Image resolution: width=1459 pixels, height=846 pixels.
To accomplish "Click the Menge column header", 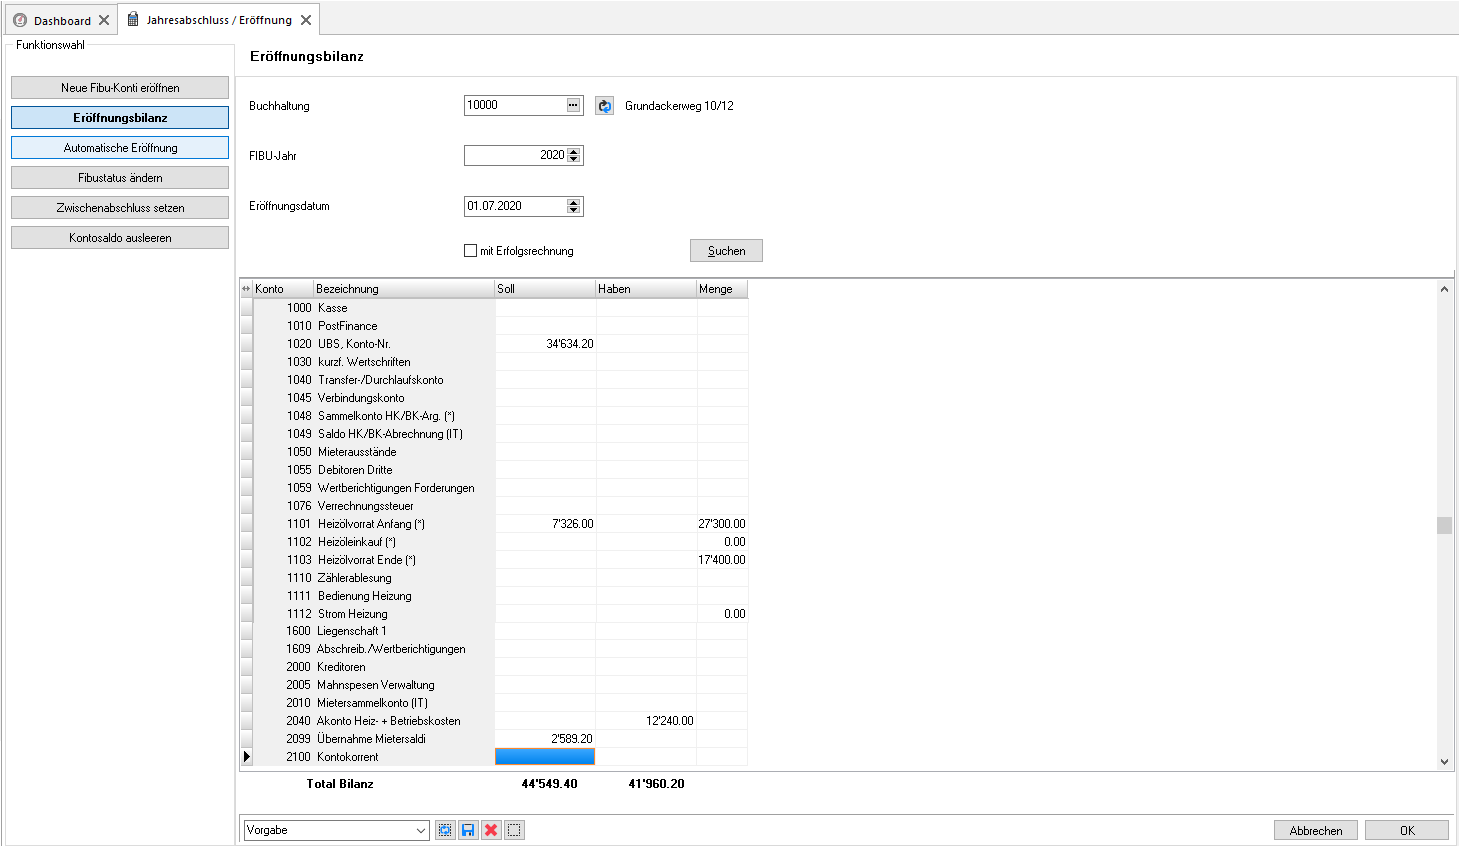I will point(722,289).
